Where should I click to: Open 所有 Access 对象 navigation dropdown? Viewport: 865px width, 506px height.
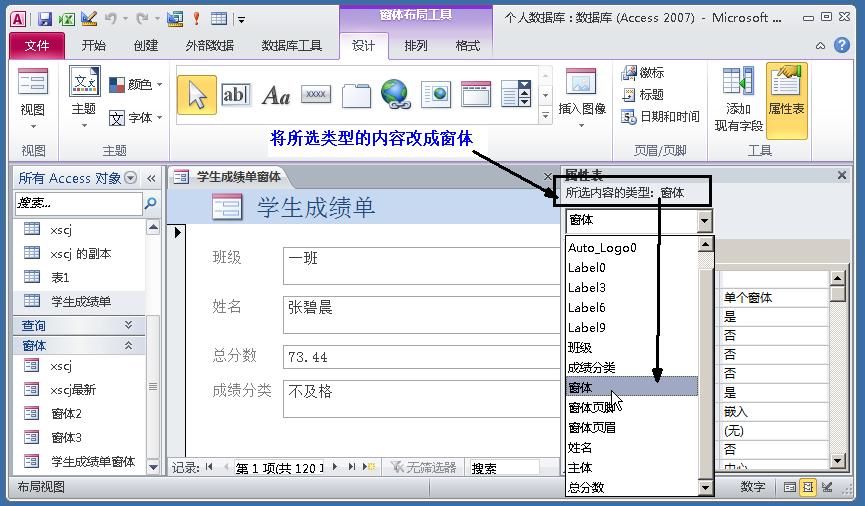coord(131,178)
